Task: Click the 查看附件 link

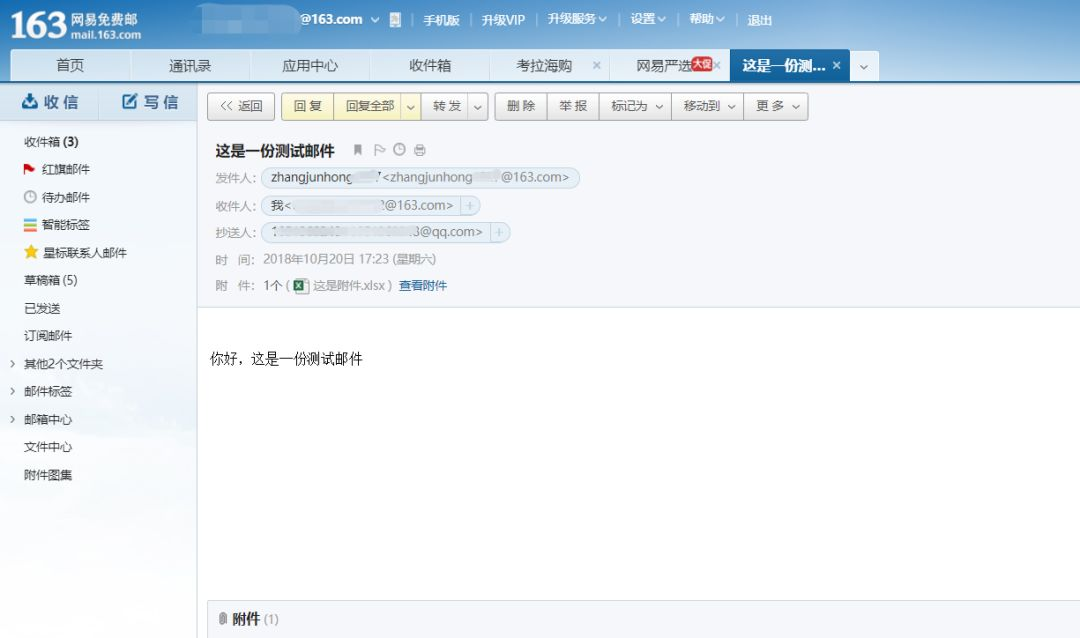Action: [423, 286]
